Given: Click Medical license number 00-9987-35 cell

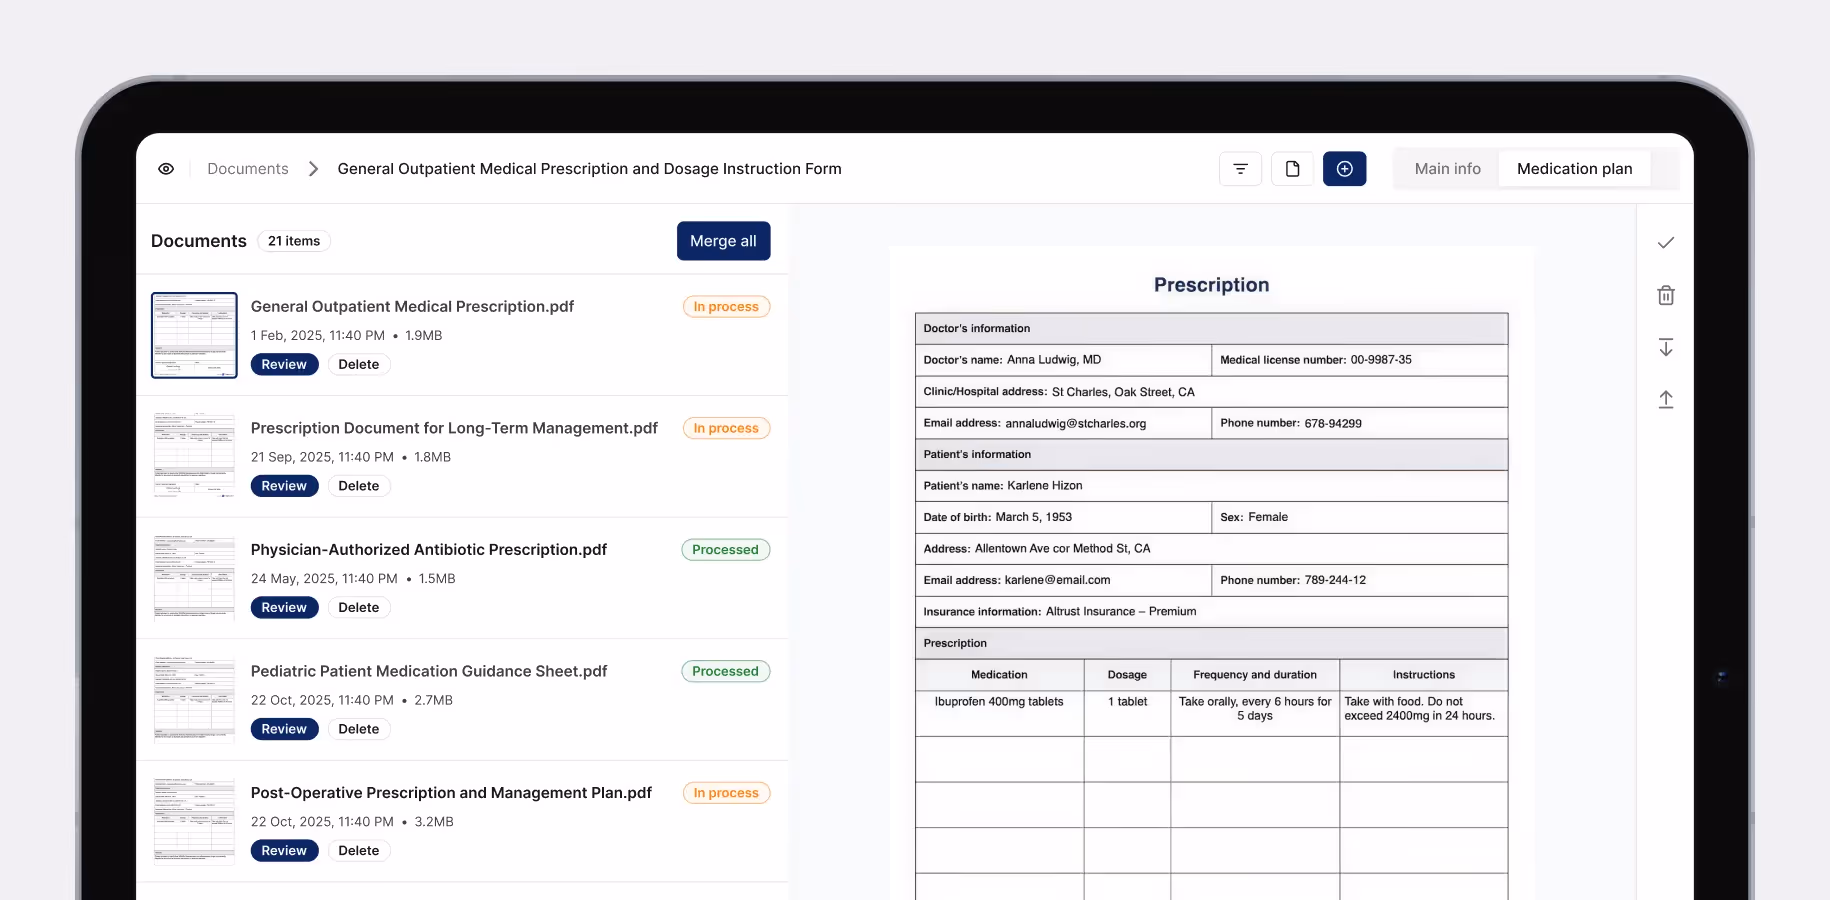Looking at the screenshot, I should coord(1359,360).
